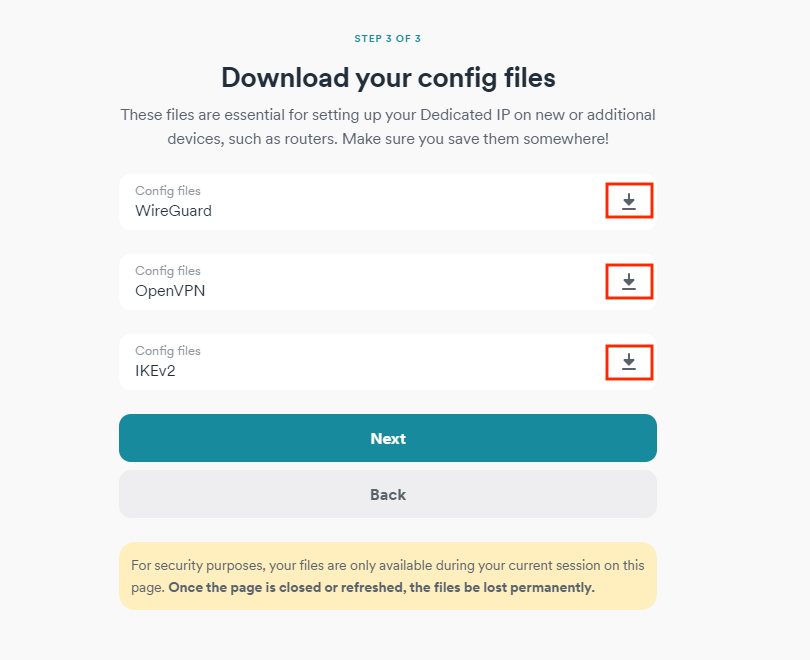Go back using the Back button
Screen dimensions: 810x660
point(388,494)
